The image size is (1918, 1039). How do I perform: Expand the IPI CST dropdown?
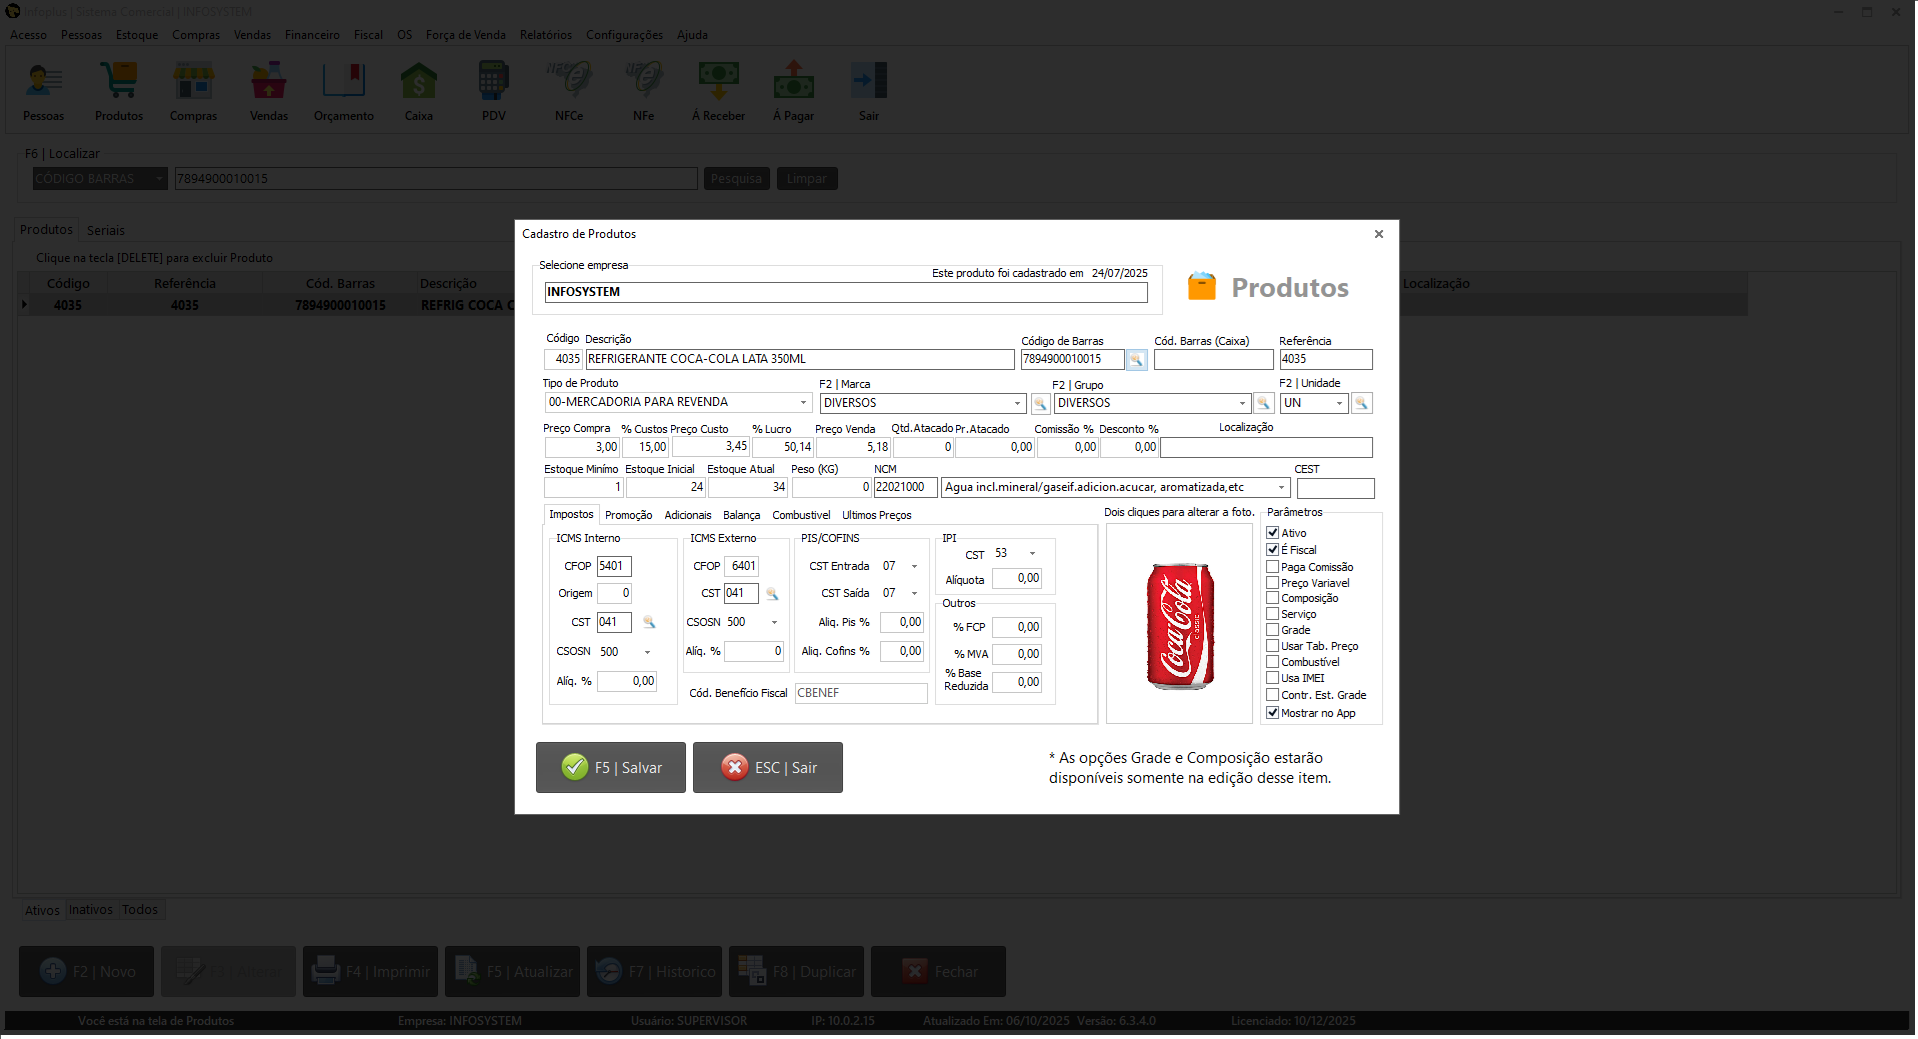pyautogui.click(x=1032, y=554)
